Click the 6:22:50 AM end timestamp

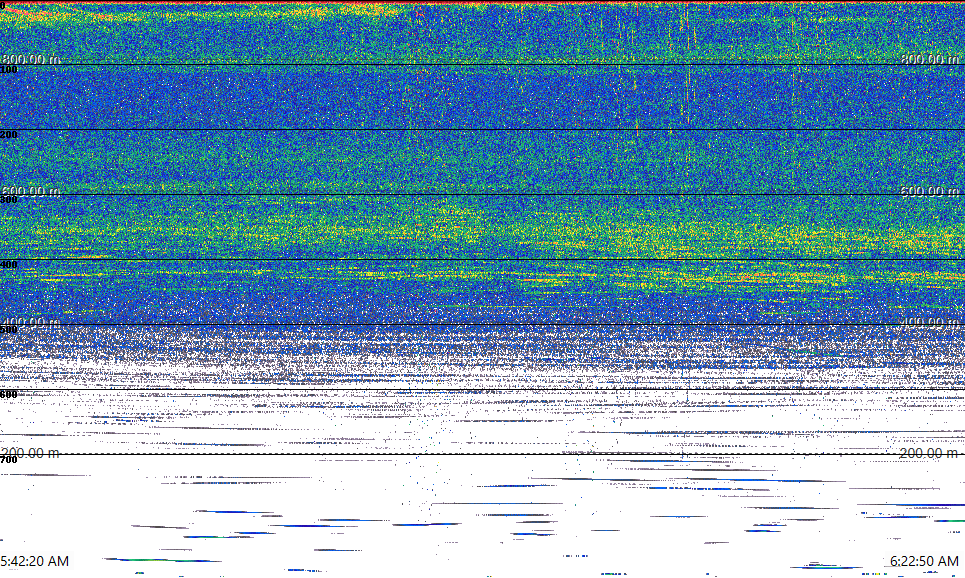coord(924,561)
